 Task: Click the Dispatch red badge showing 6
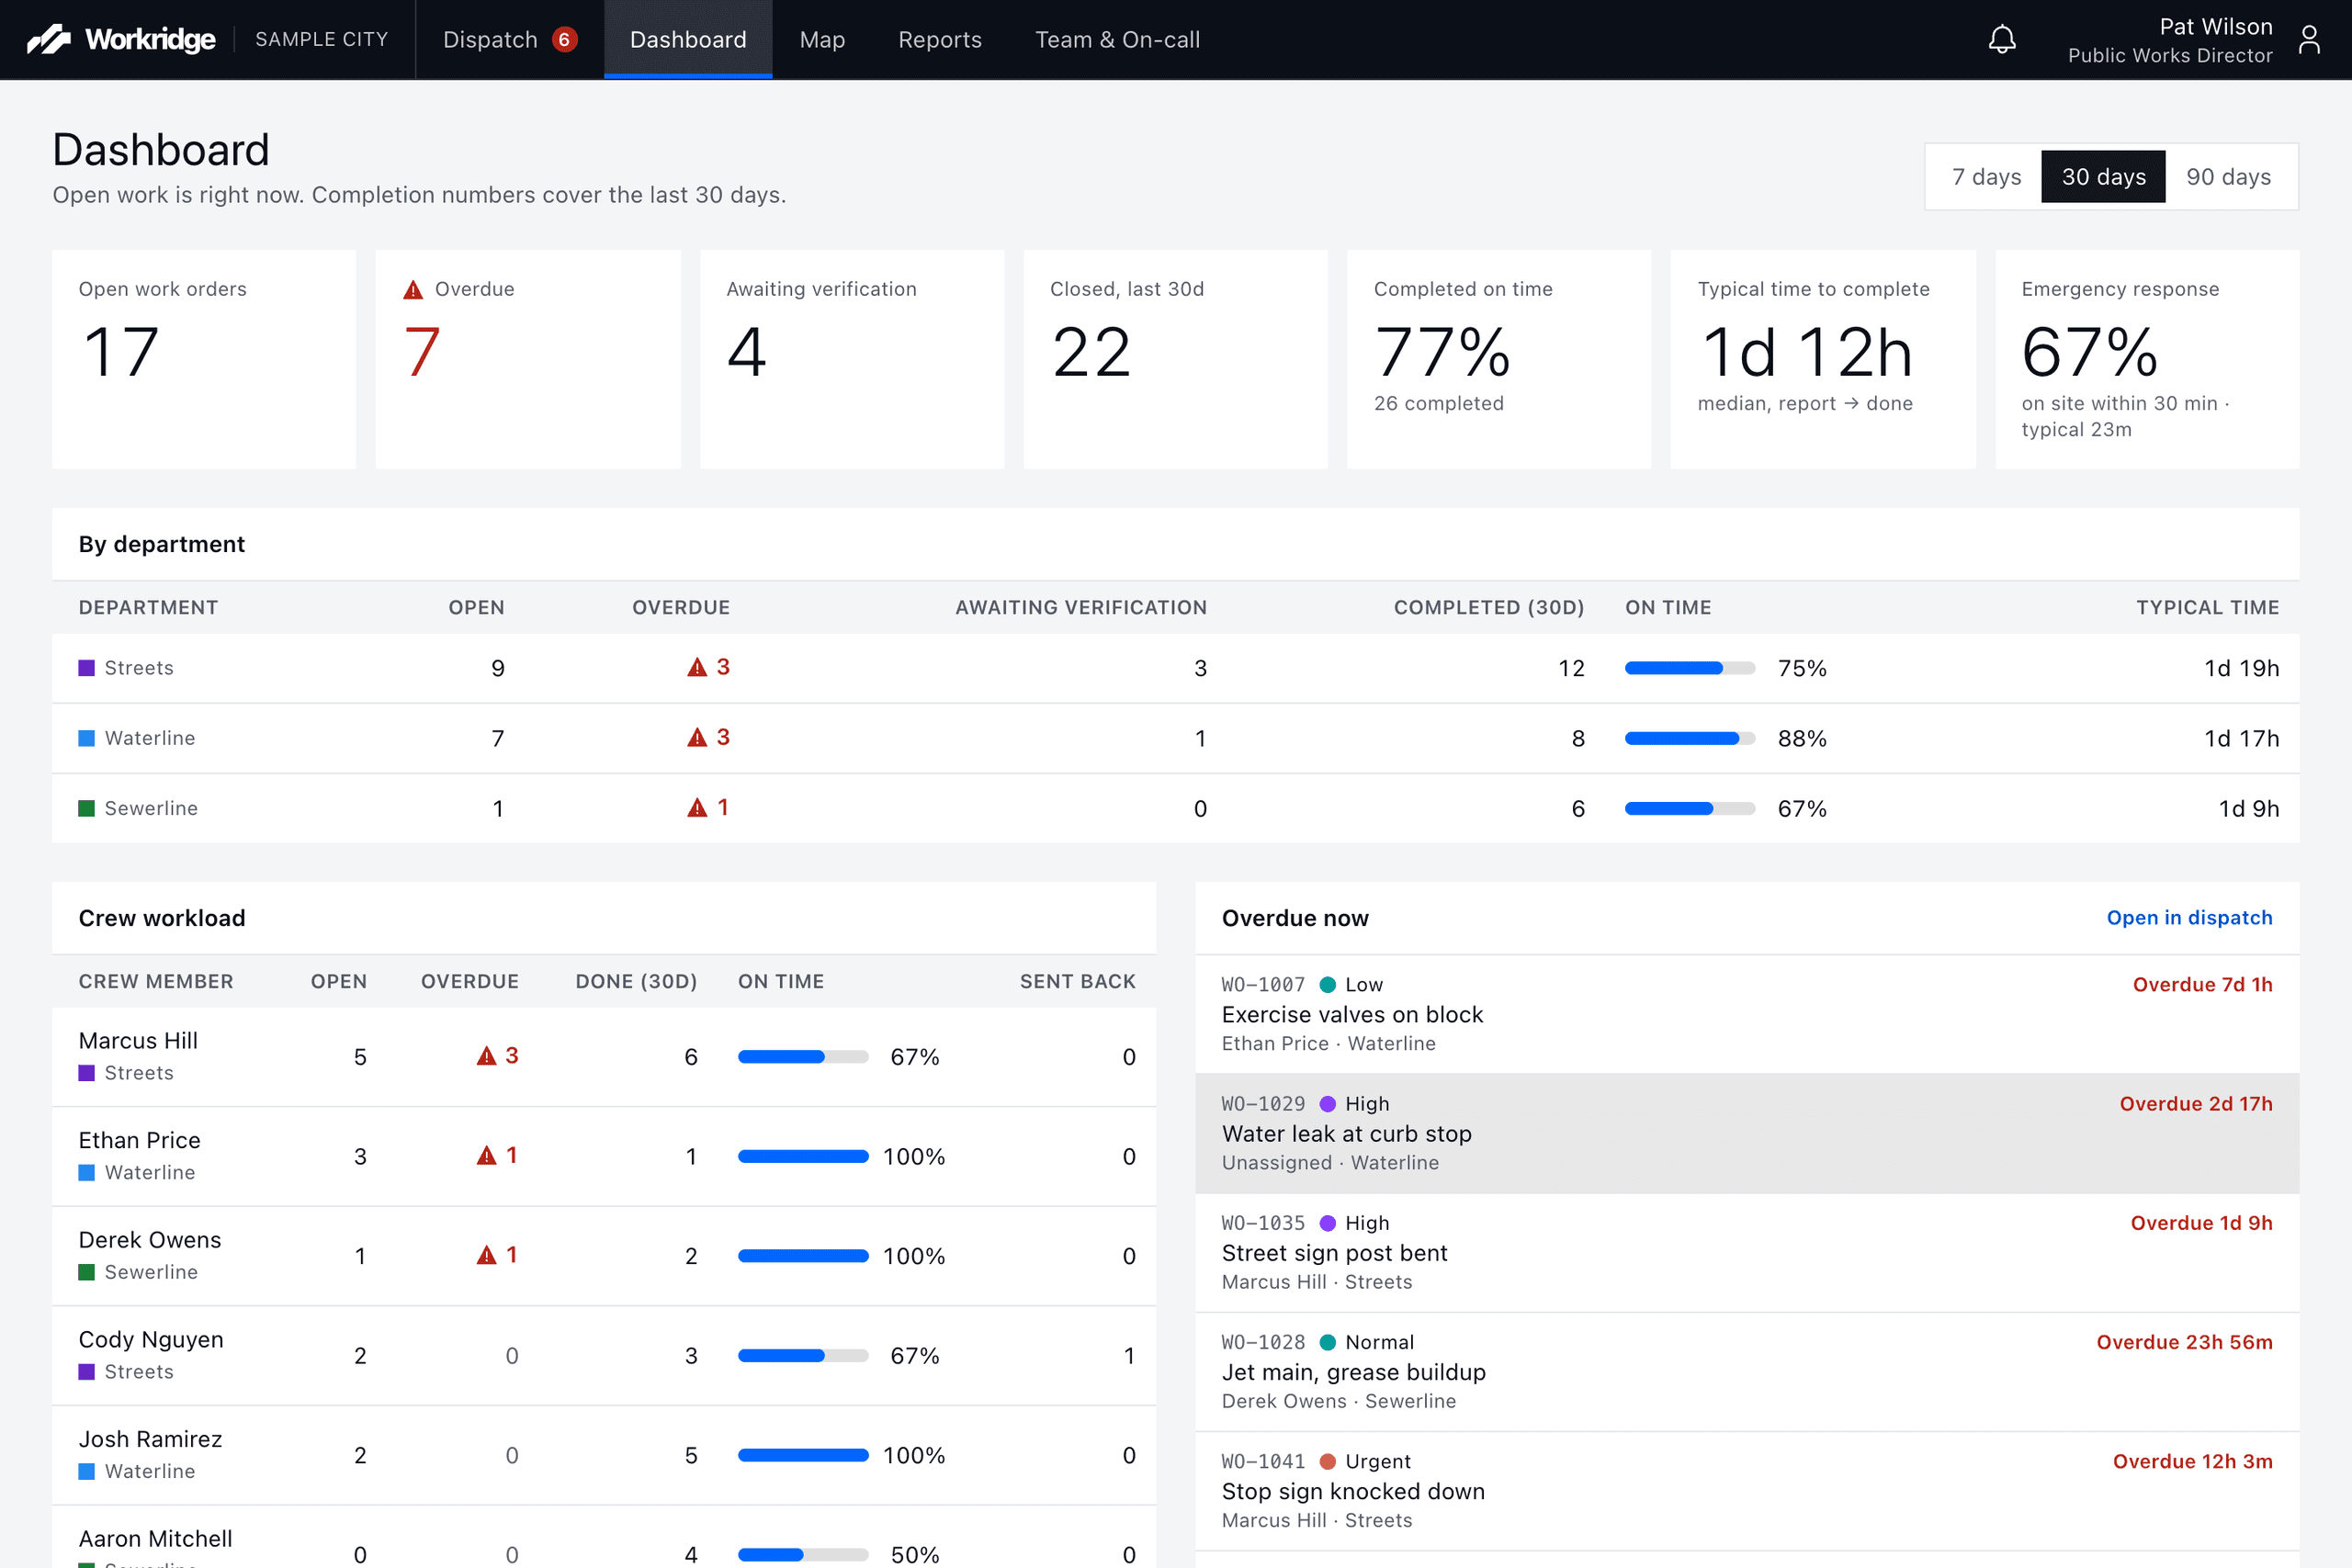[564, 39]
